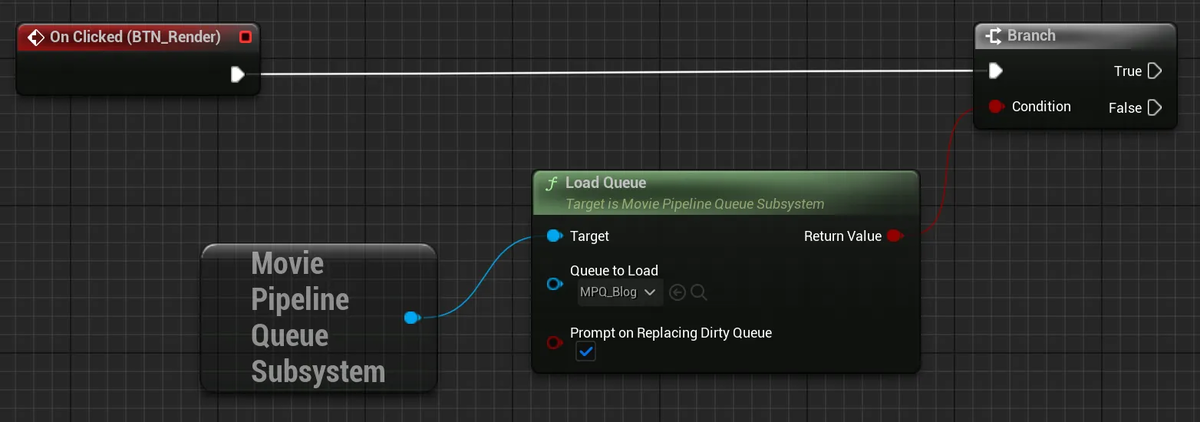
Task: Click the red delegate pin on On Clicked node
Action: [245, 37]
